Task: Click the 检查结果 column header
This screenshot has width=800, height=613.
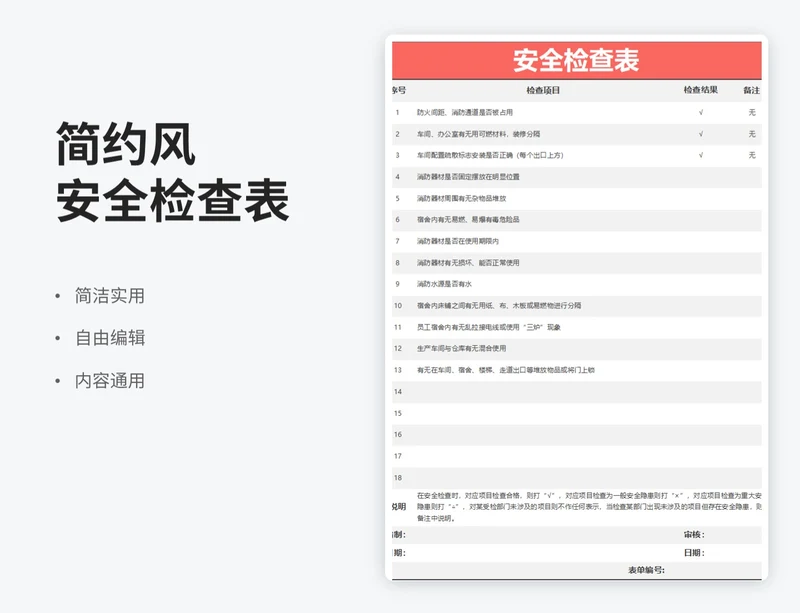Action: pos(701,90)
